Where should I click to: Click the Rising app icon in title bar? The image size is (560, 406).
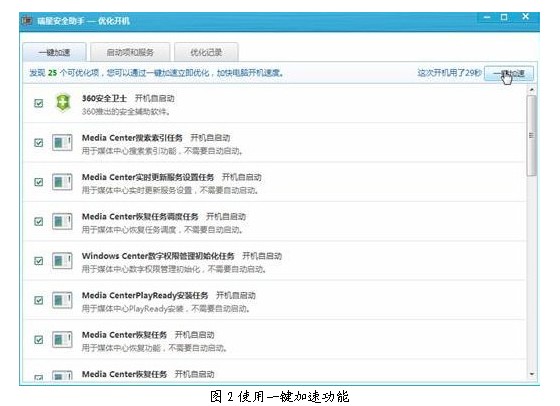(x=27, y=21)
